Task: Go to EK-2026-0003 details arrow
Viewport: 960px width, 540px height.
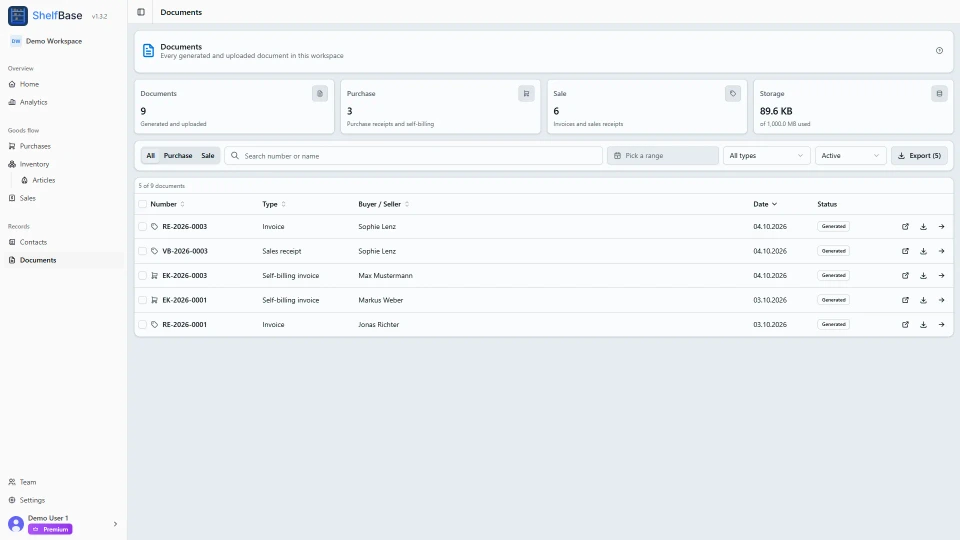Action: [x=941, y=276]
